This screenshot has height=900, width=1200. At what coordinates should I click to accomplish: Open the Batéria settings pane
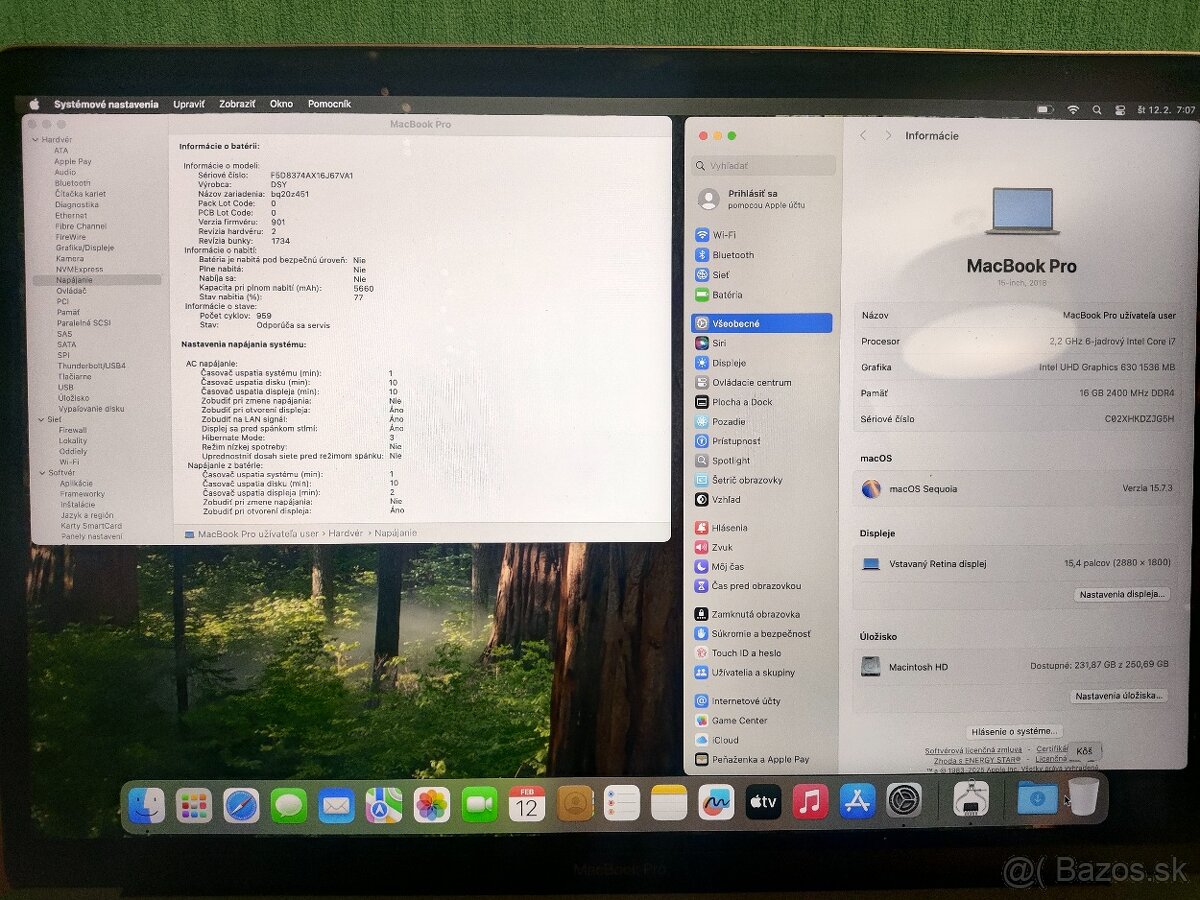727,295
